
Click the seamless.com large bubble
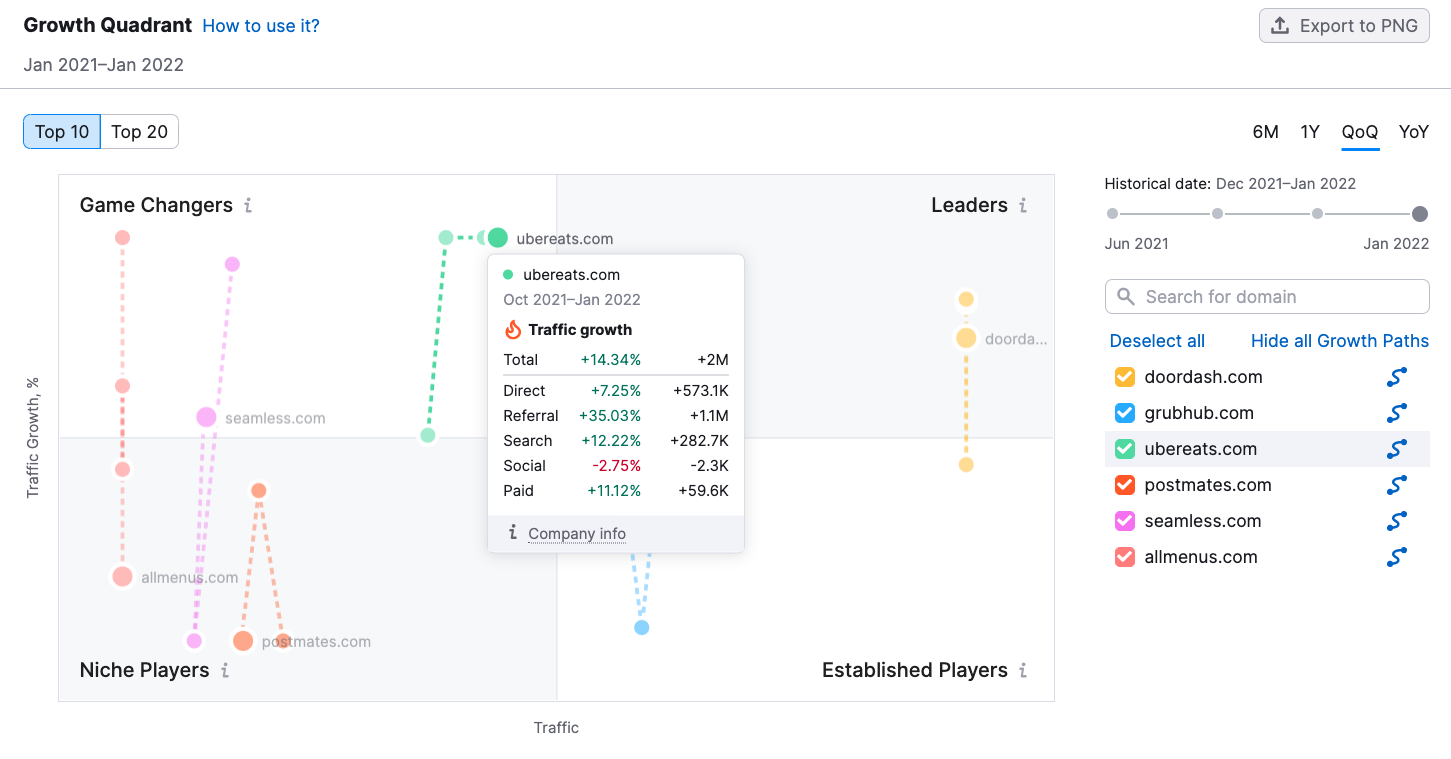(x=206, y=417)
